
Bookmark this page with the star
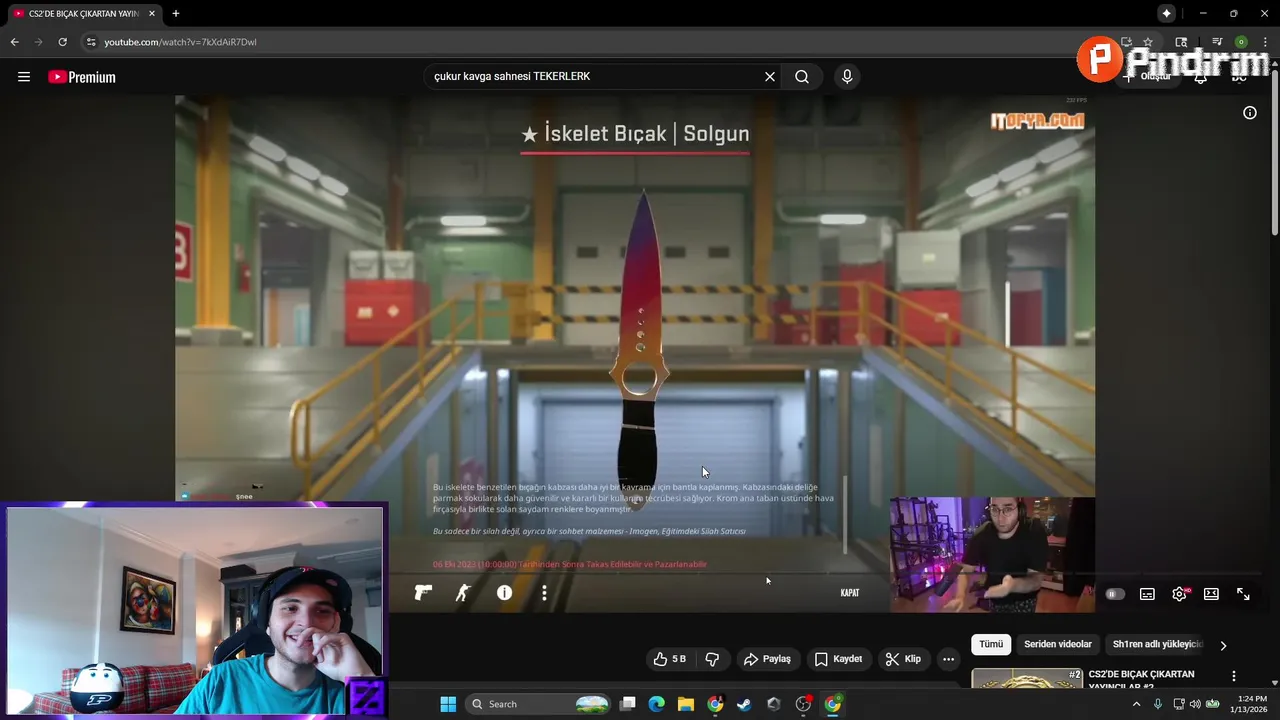coord(1148,42)
